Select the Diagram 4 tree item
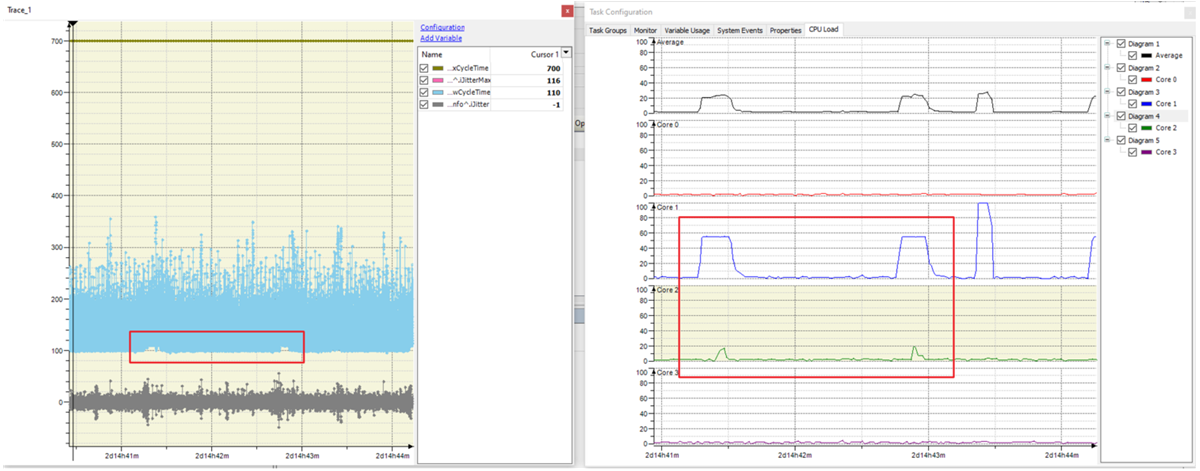The image size is (1200, 471). (1144, 116)
